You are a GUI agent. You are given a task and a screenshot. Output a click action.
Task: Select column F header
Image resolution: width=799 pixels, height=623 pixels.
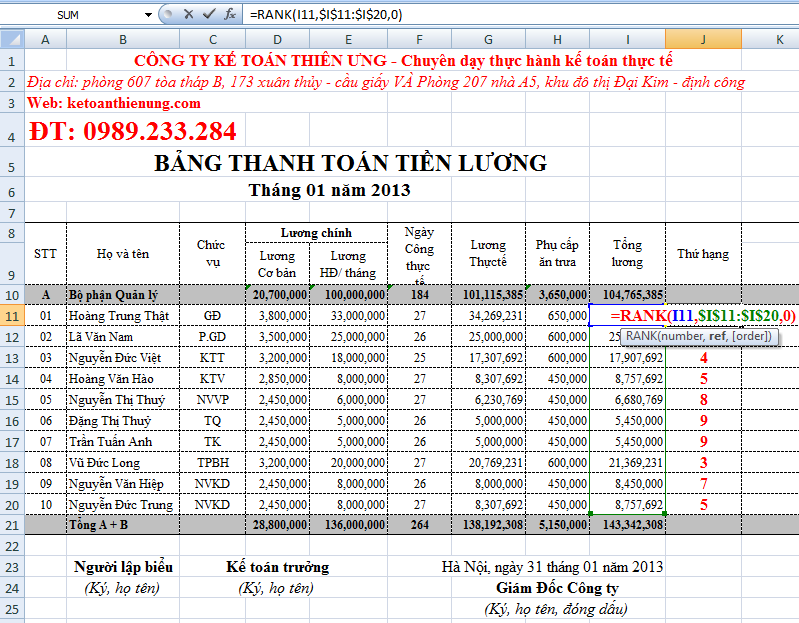click(419, 39)
